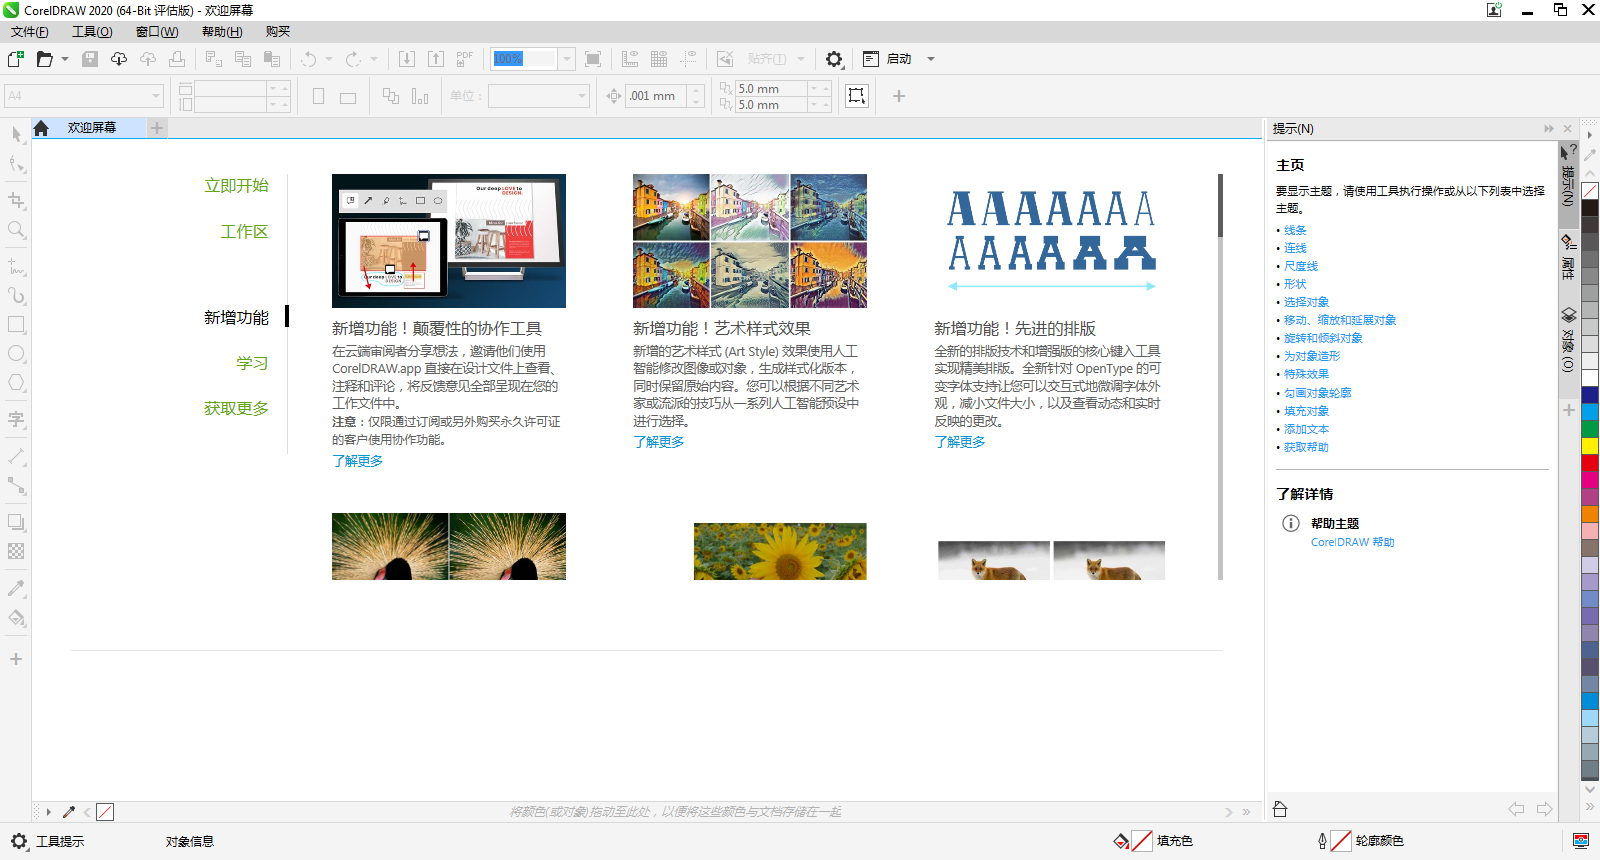The width and height of the screenshot is (1600, 860).
Task: Click the download from cloud icon
Action: 118,59
